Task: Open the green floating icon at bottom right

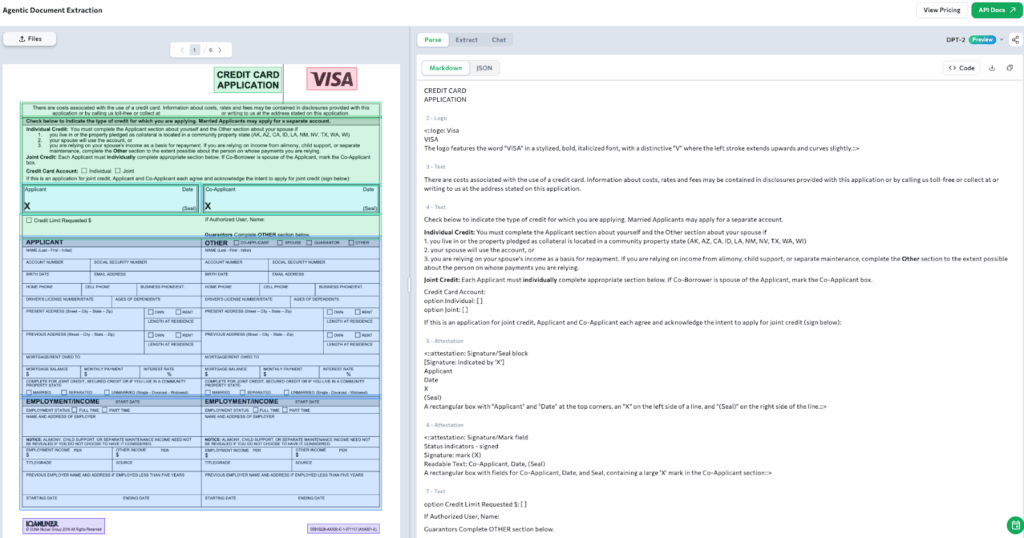Action: (x=1014, y=525)
